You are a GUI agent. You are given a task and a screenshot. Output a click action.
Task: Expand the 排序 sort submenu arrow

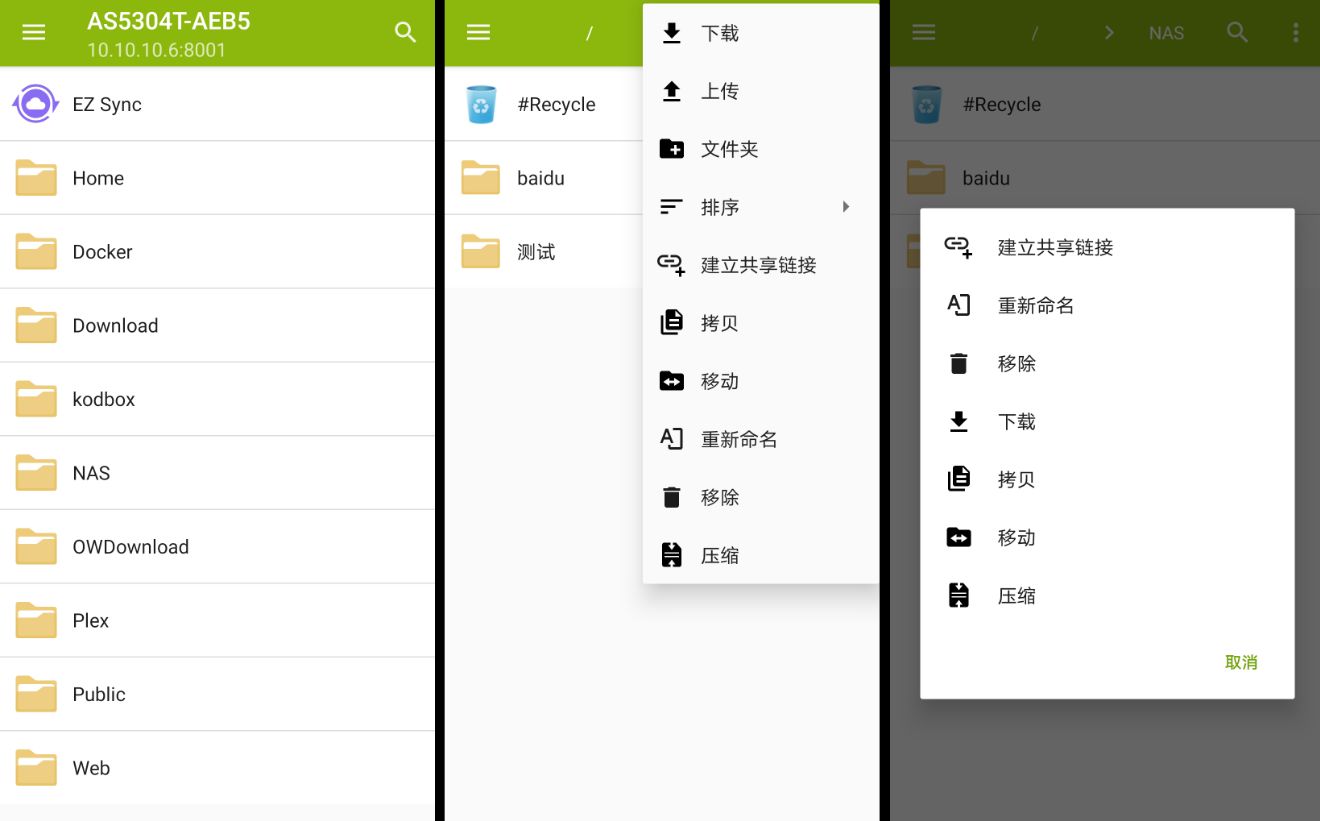[x=846, y=207]
